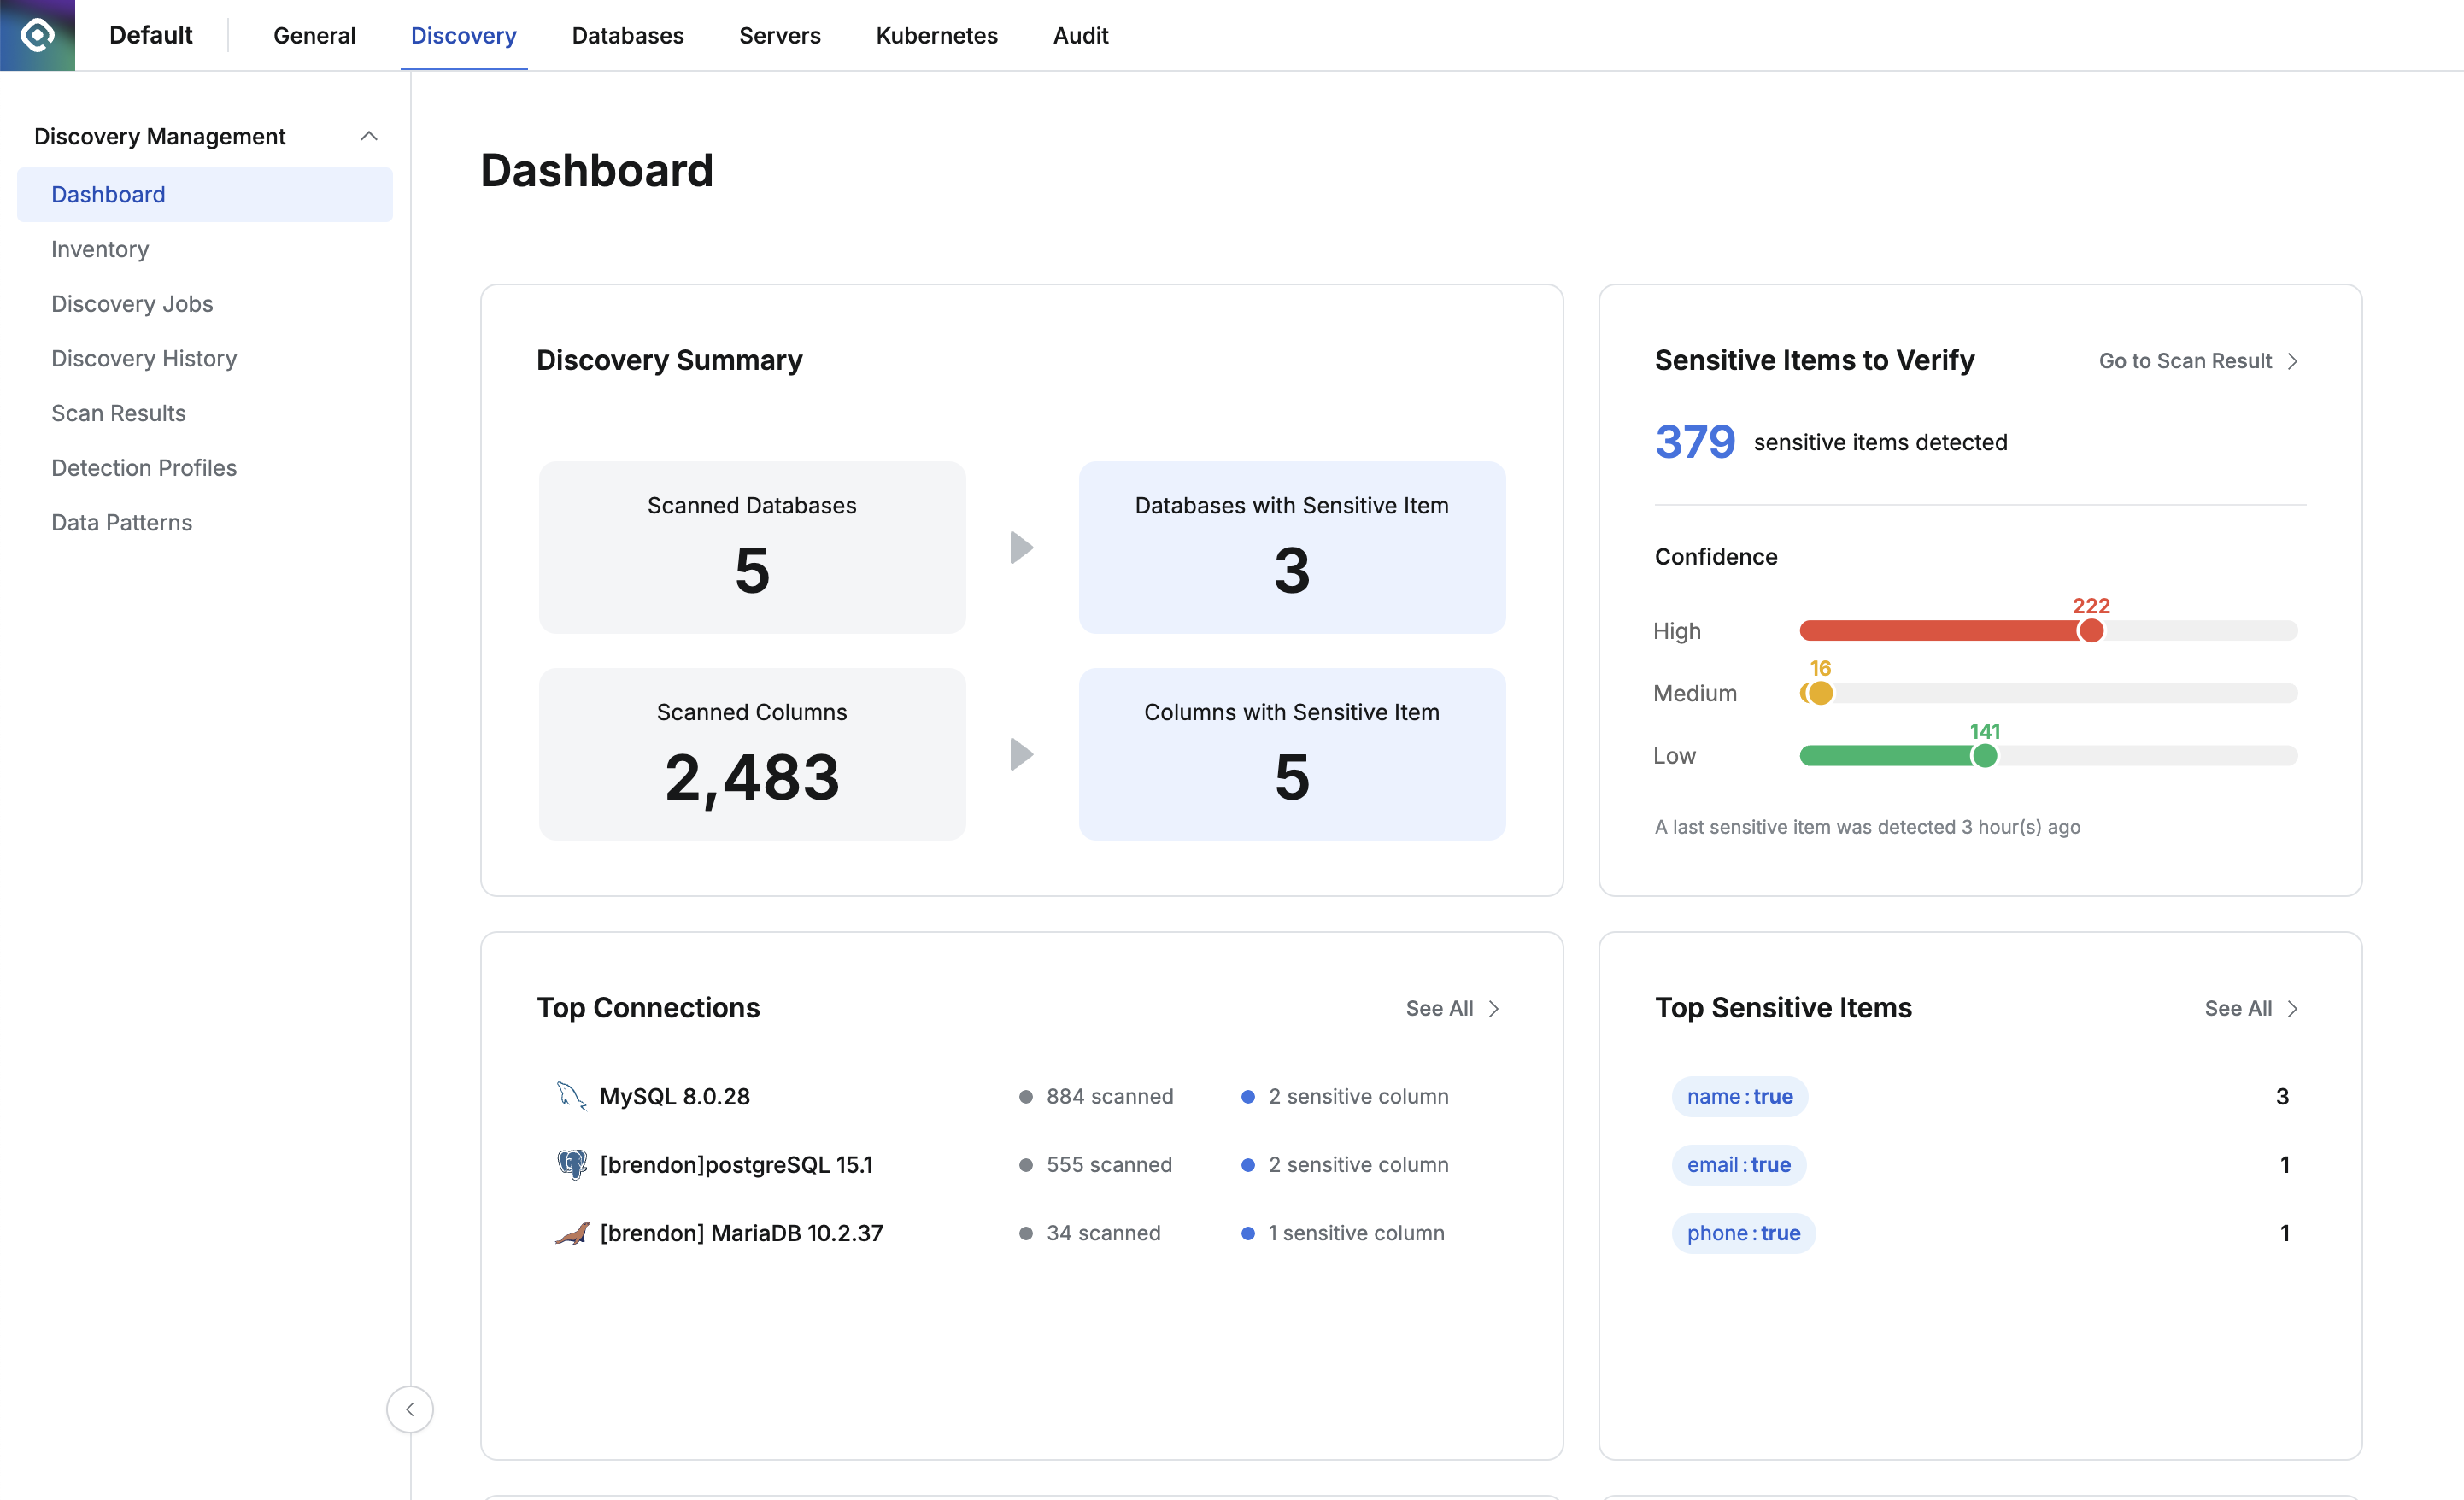
Task: Open See All for Top Sensitive Items
Action: coord(2250,1008)
